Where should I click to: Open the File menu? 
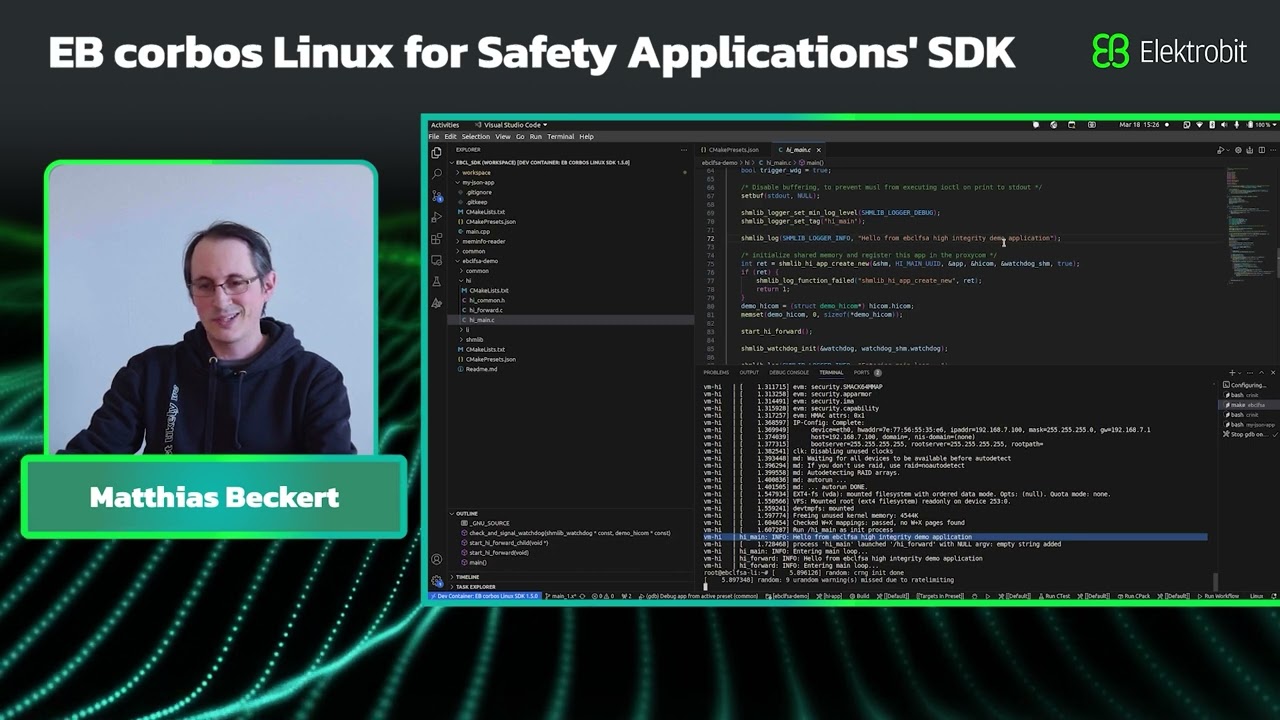[x=435, y=137]
